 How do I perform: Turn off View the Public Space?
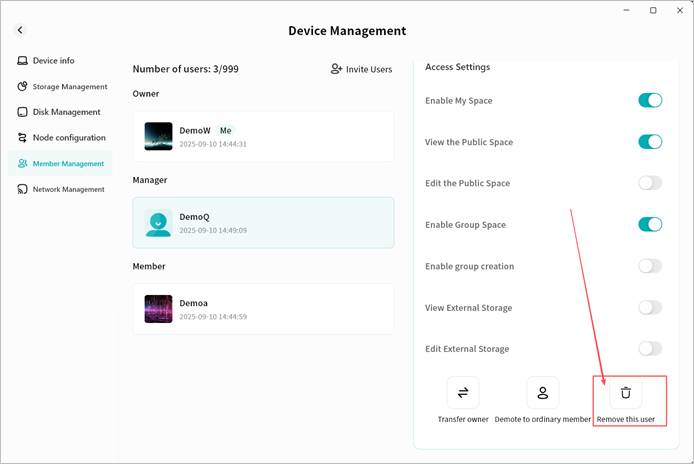point(650,142)
